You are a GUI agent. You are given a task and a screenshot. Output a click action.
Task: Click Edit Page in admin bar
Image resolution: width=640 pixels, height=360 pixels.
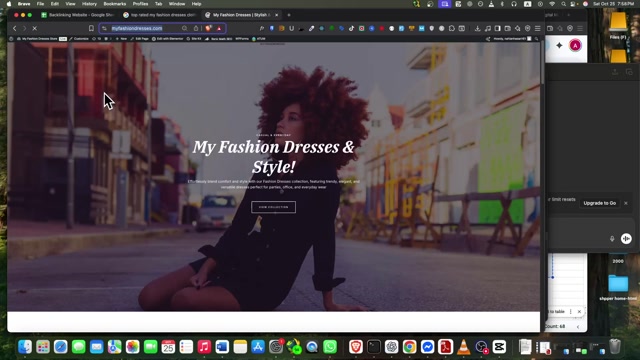click(x=140, y=39)
